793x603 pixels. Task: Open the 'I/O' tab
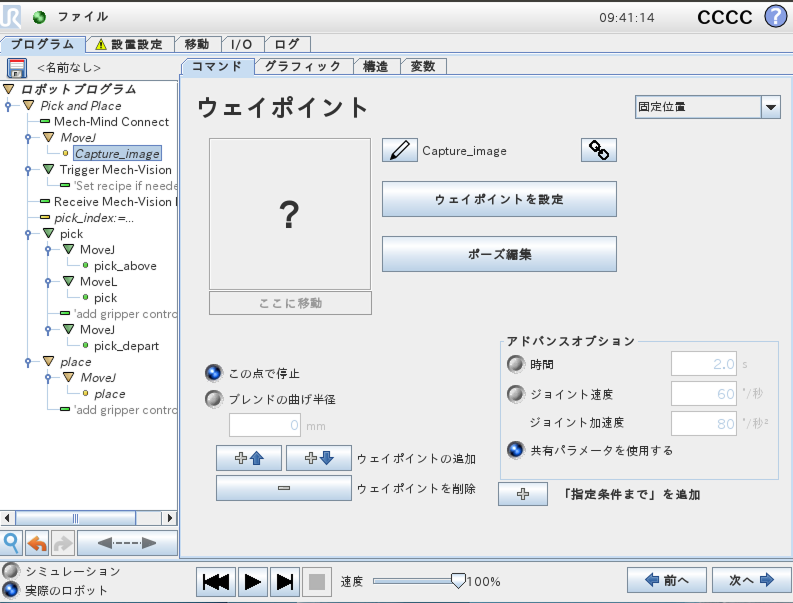pyautogui.click(x=242, y=45)
